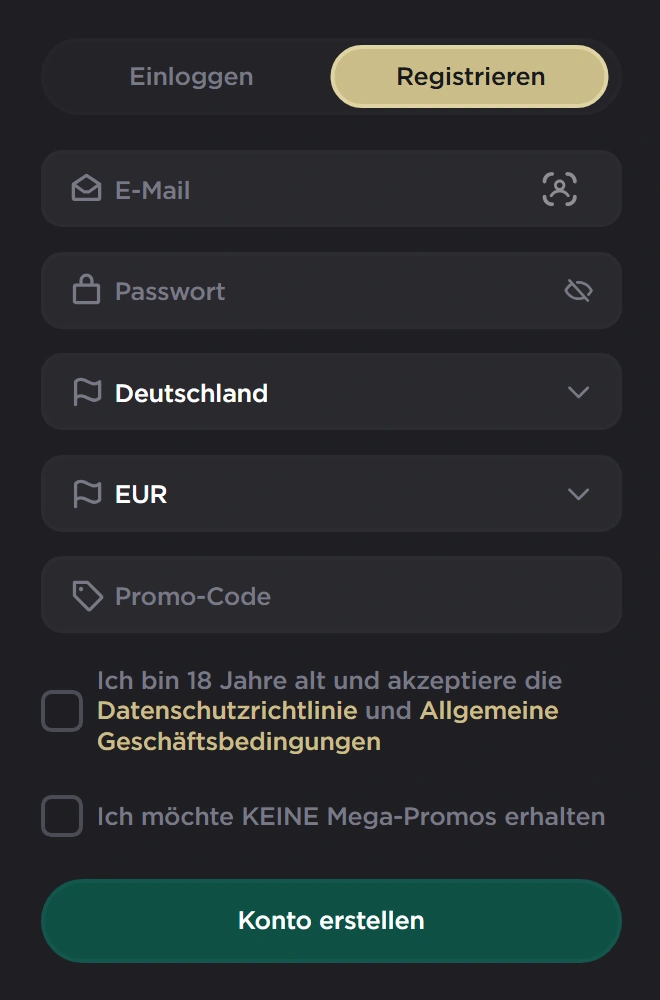Click the chevron beside Deutschland
Viewport: 660px width, 1000px height.
tap(578, 392)
